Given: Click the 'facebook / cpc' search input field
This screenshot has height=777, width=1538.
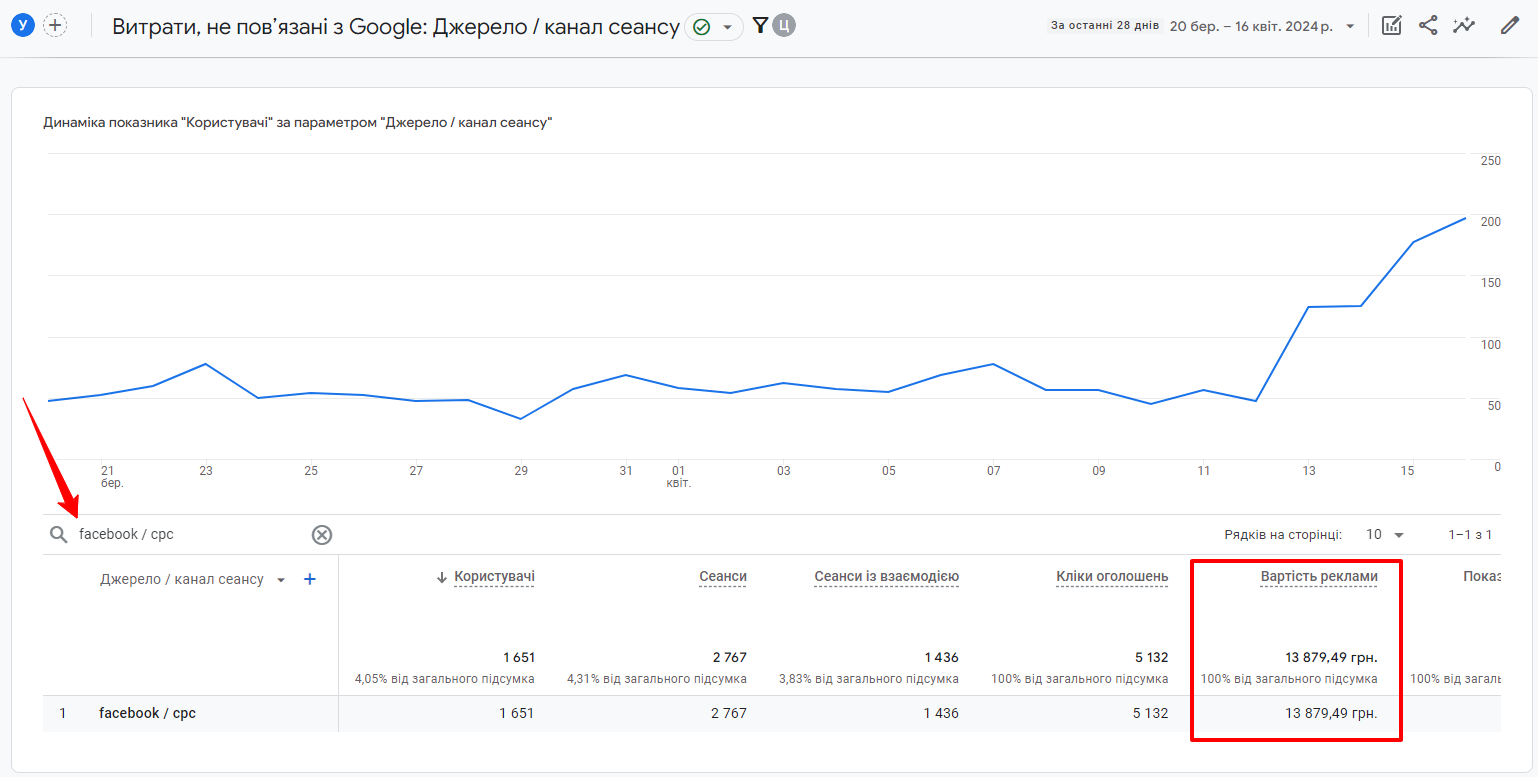Looking at the screenshot, I should pos(190,535).
